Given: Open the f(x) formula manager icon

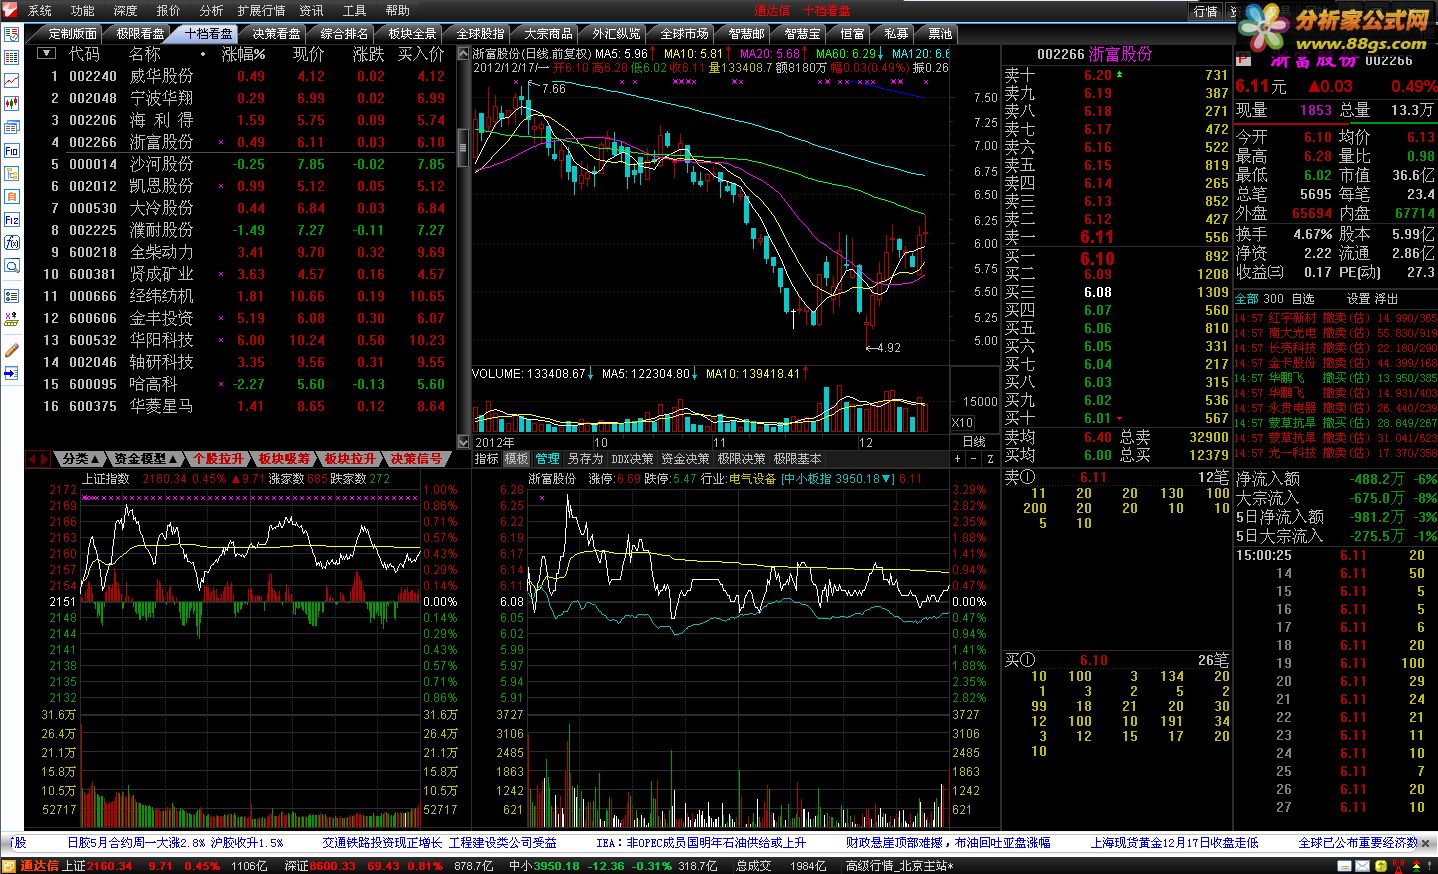Looking at the screenshot, I should tap(11, 242).
